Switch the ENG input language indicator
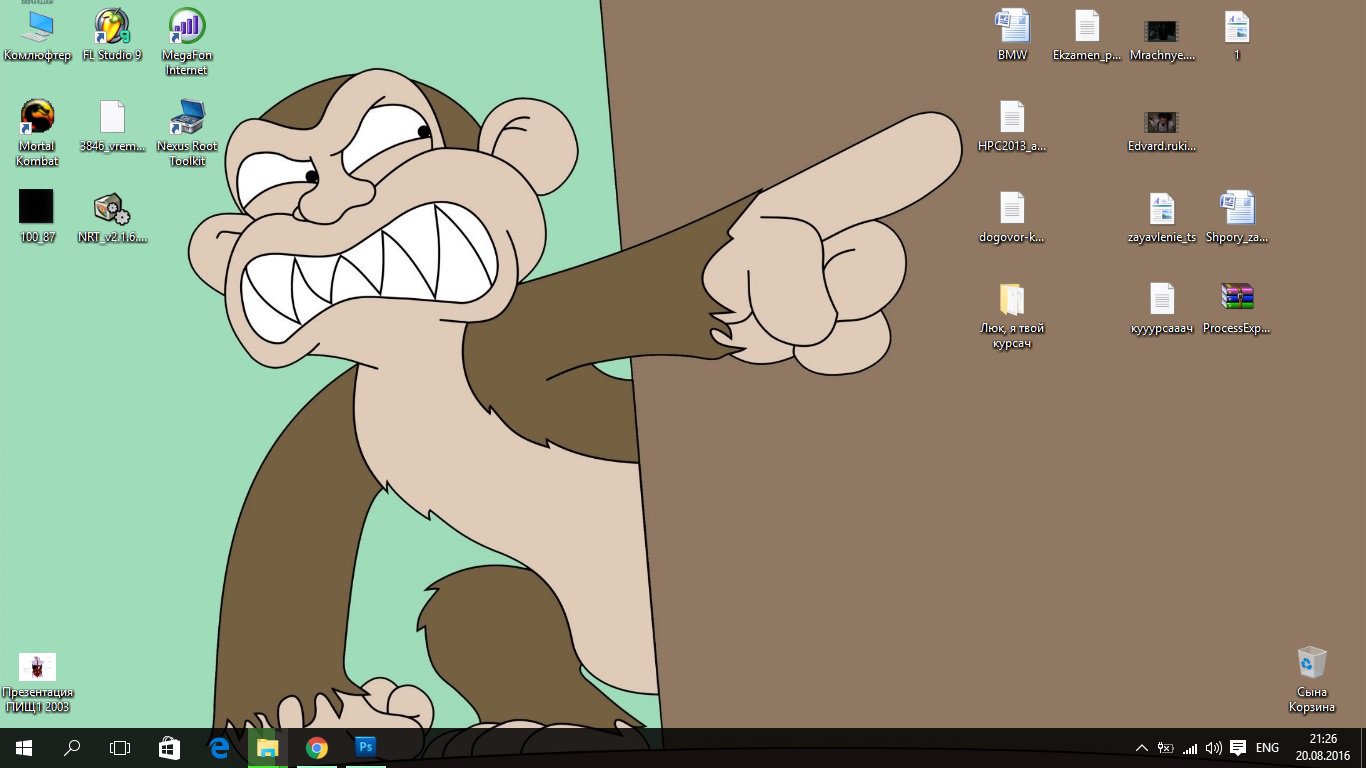 tap(1267, 748)
